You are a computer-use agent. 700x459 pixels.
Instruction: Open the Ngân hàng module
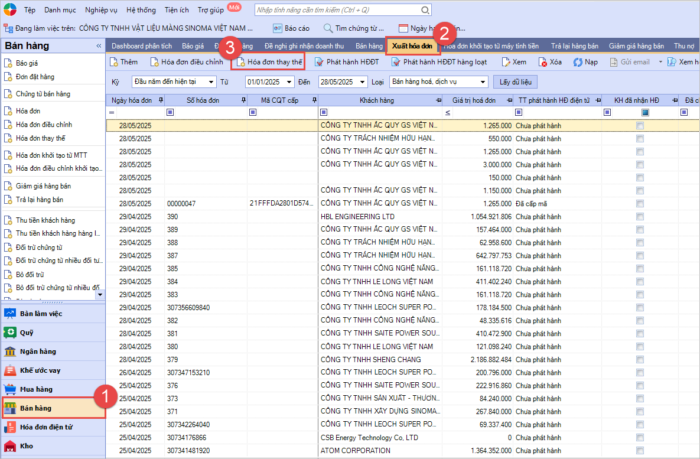[x=36, y=350]
